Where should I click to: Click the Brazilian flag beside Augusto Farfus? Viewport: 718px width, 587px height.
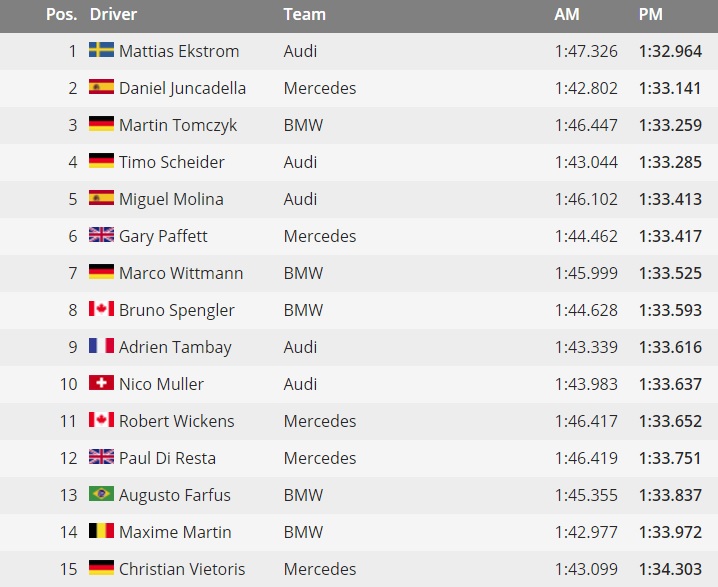tap(101, 494)
